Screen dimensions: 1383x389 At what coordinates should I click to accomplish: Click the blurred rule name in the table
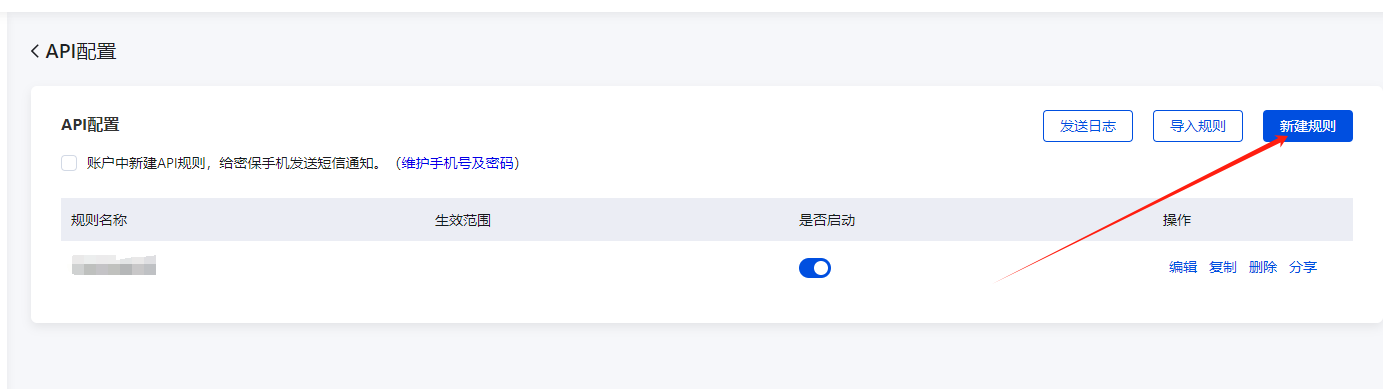point(114,265)
